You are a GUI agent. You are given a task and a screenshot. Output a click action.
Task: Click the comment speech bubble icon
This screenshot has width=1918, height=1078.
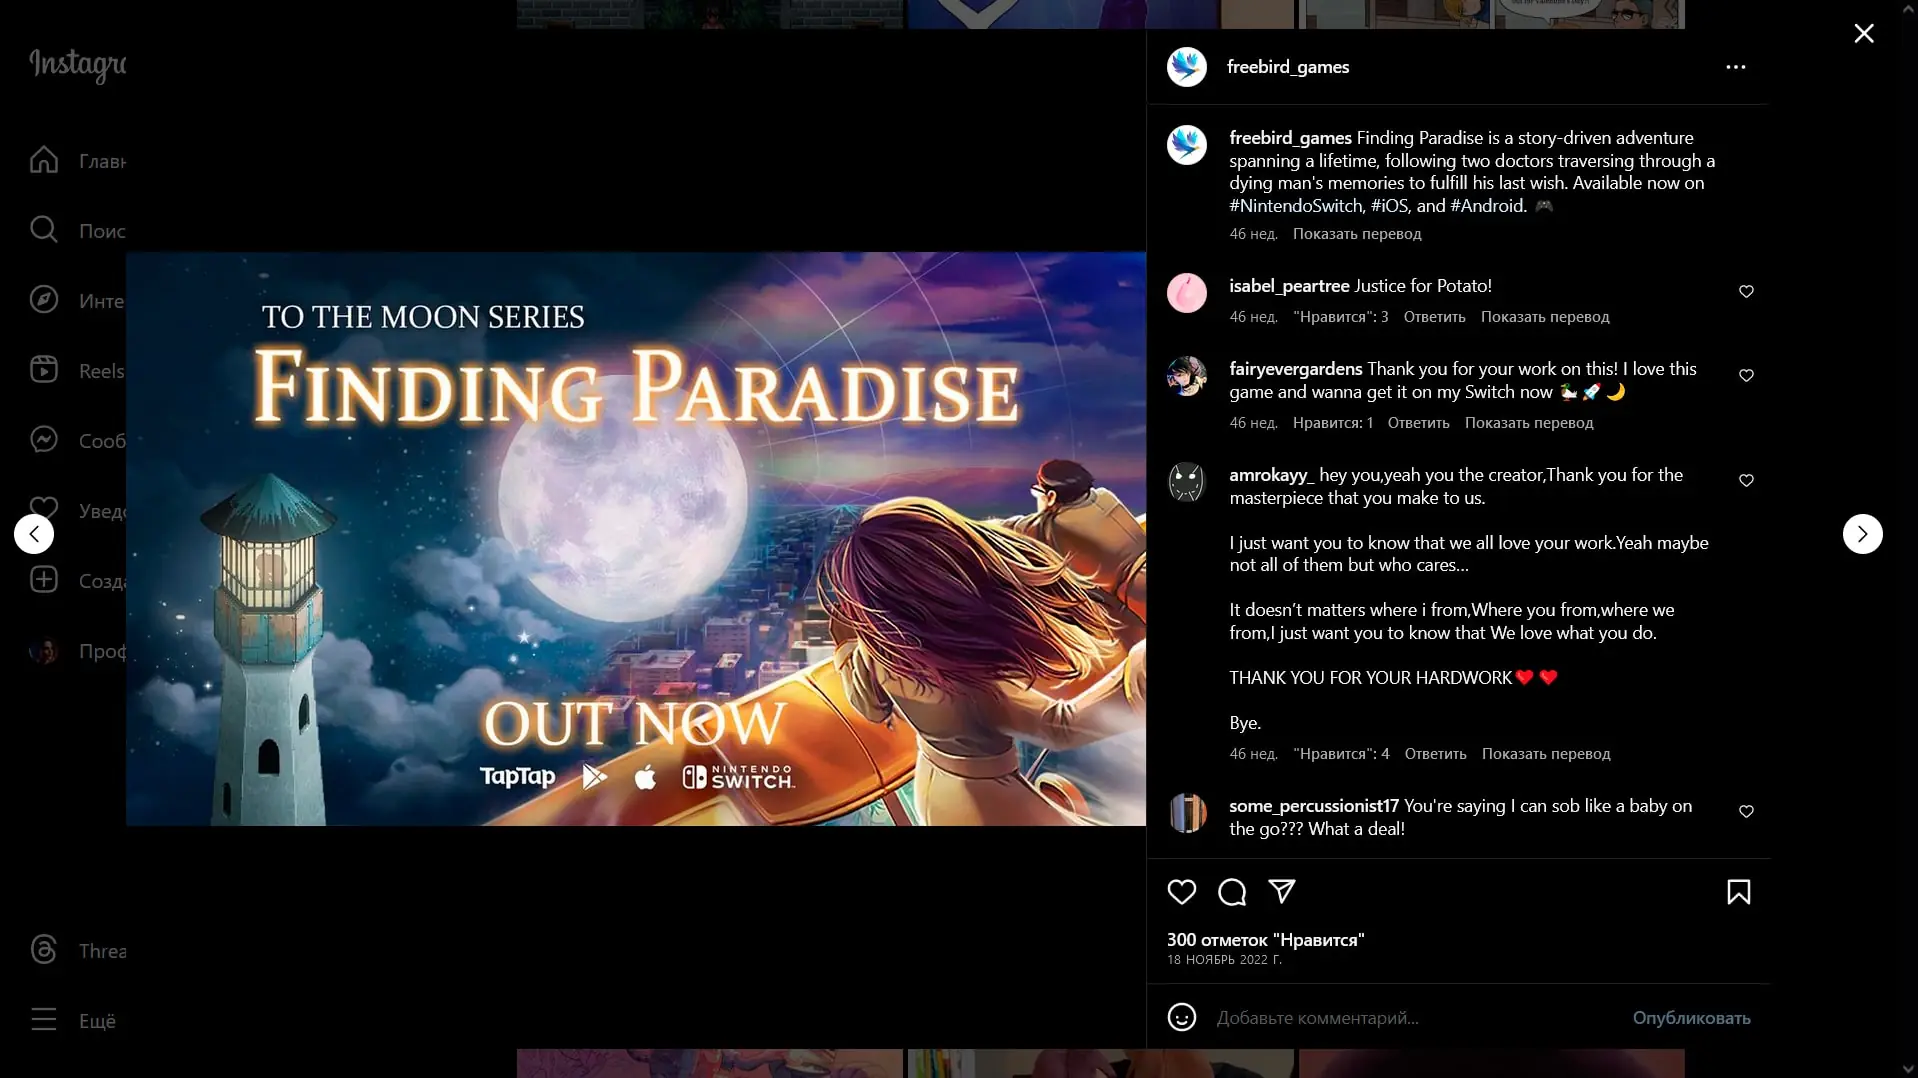click(1231, 891)
